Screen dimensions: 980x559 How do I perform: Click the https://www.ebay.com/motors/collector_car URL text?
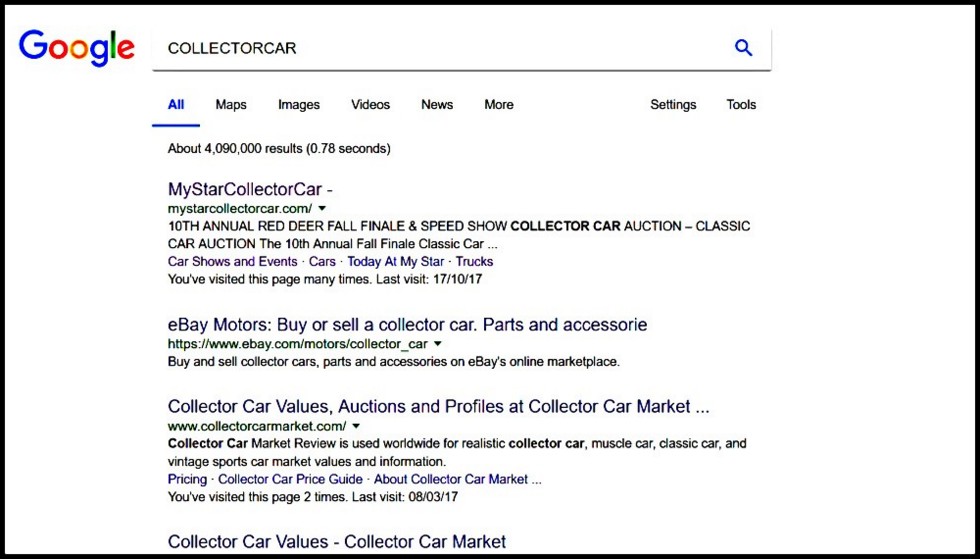click(x=298, y=343)
